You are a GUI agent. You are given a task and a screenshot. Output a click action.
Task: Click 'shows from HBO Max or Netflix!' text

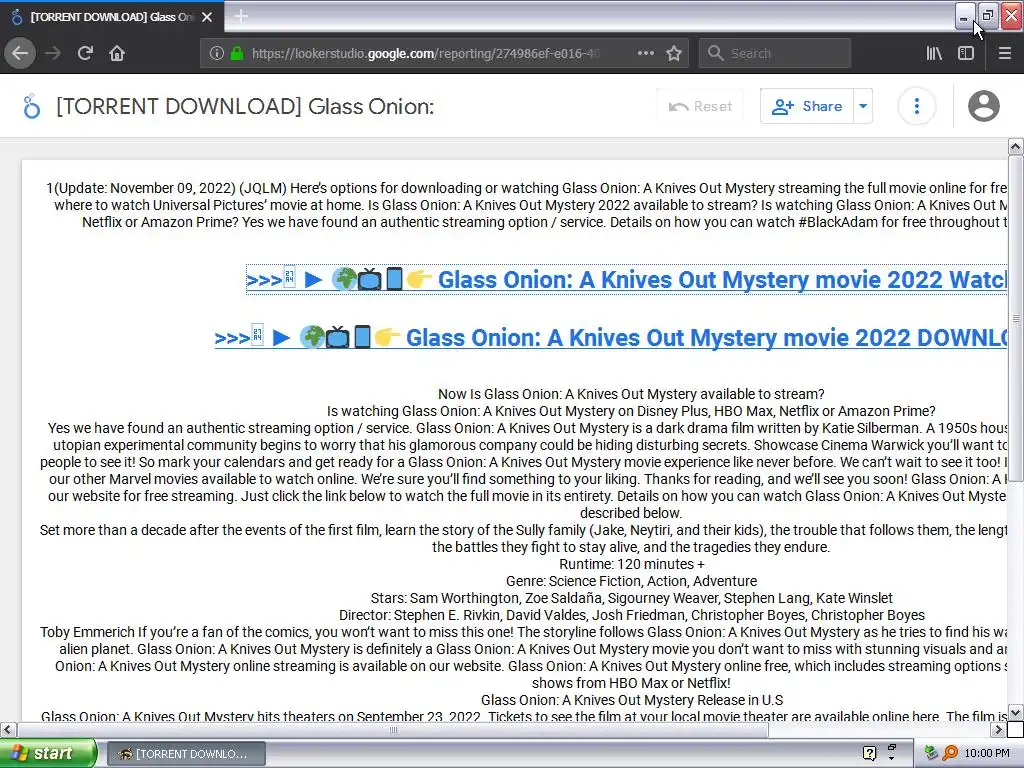click(631, 683)
